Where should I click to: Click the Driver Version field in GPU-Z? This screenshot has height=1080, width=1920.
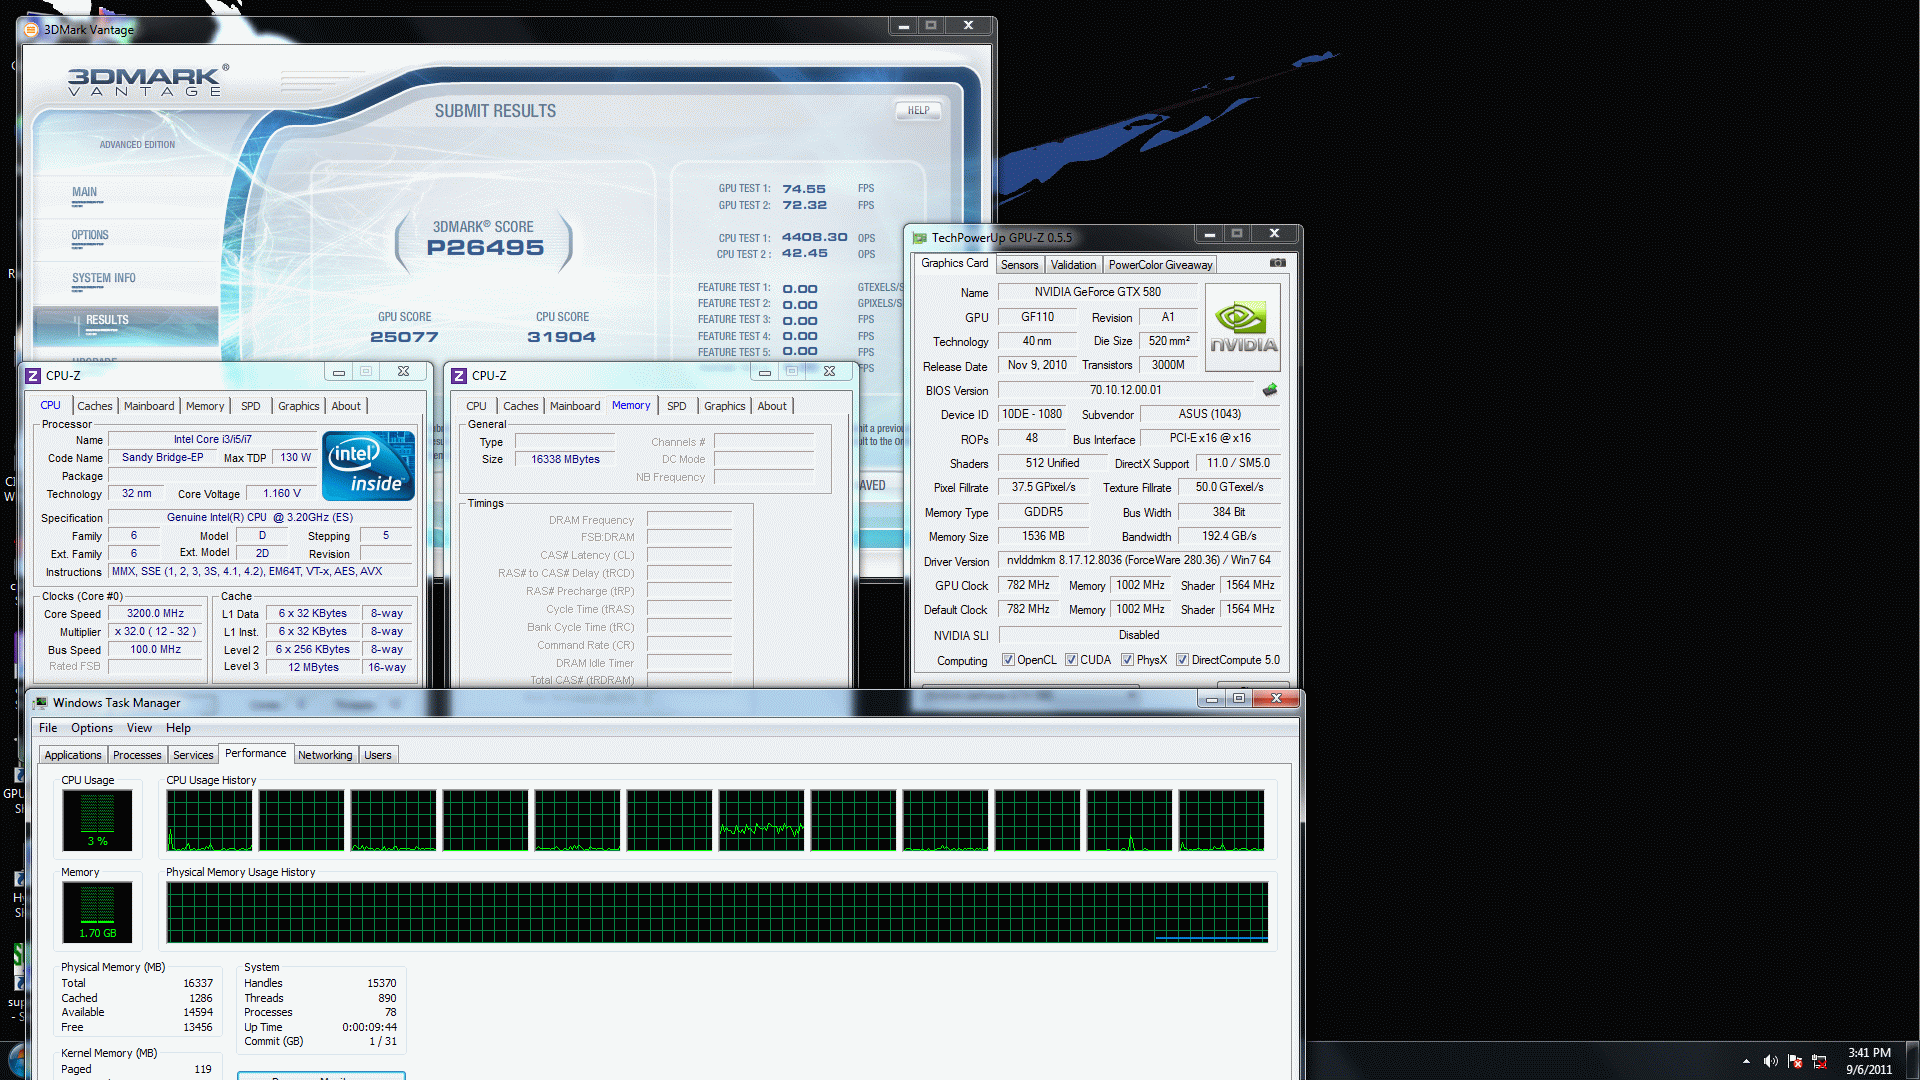pyautogui.click(x=1138, y=560)
